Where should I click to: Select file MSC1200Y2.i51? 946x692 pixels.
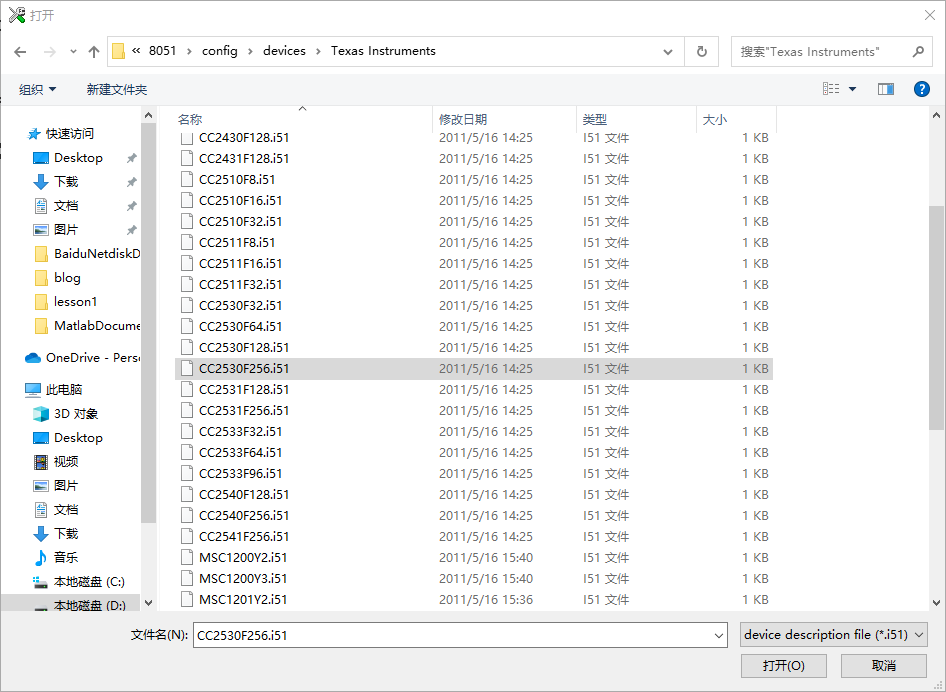pyautogui.click(x=474, y=557)
